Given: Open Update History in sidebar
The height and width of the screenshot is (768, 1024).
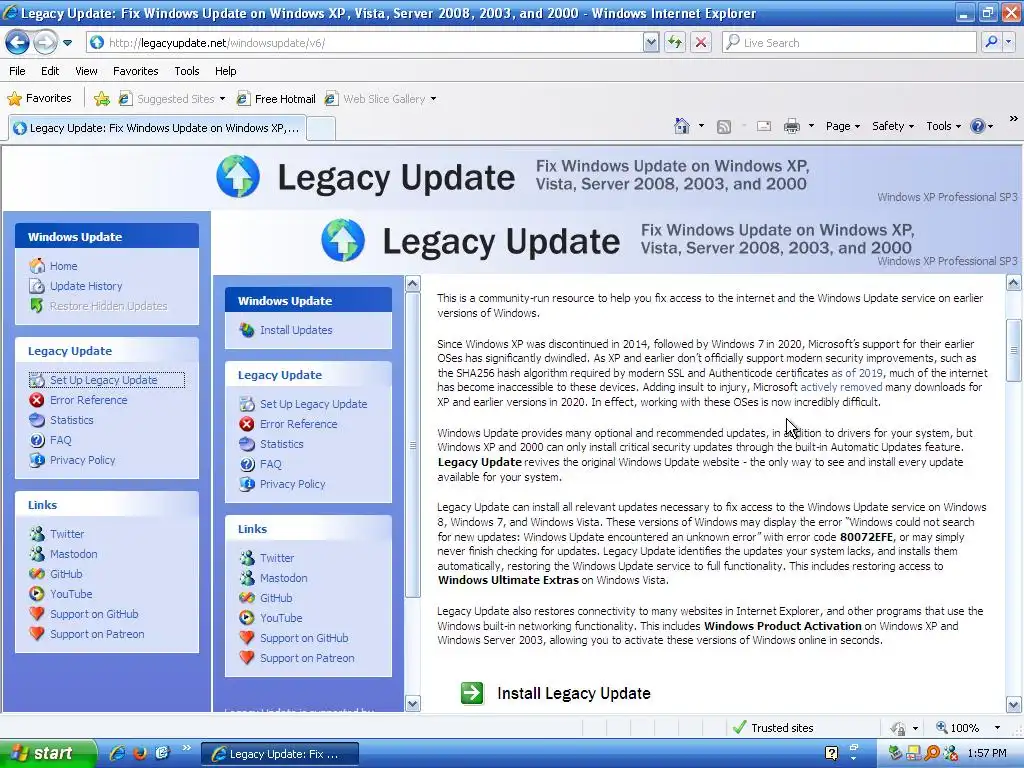Looking at the screenshot, I should pyautogui.click(x=86, y=286).
